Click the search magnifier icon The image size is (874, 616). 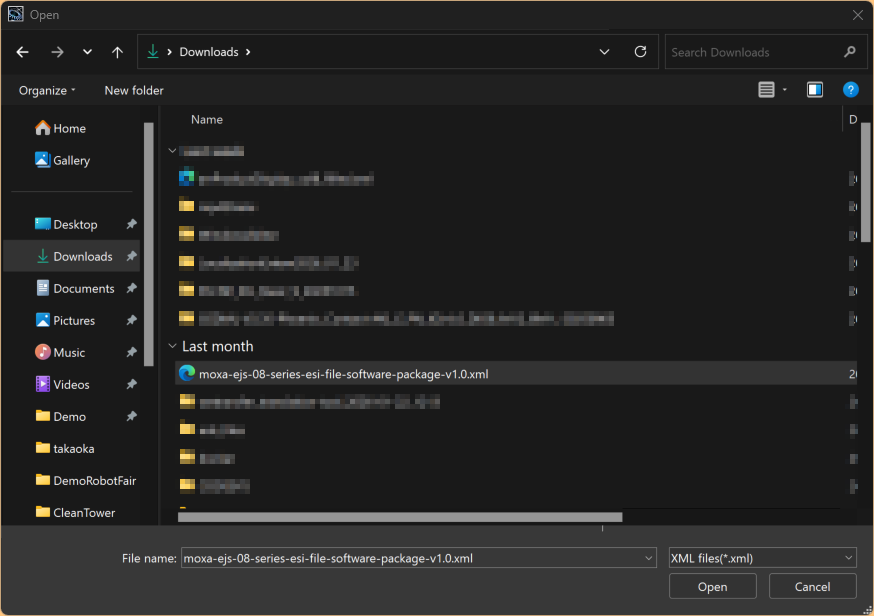coord(849,52)
